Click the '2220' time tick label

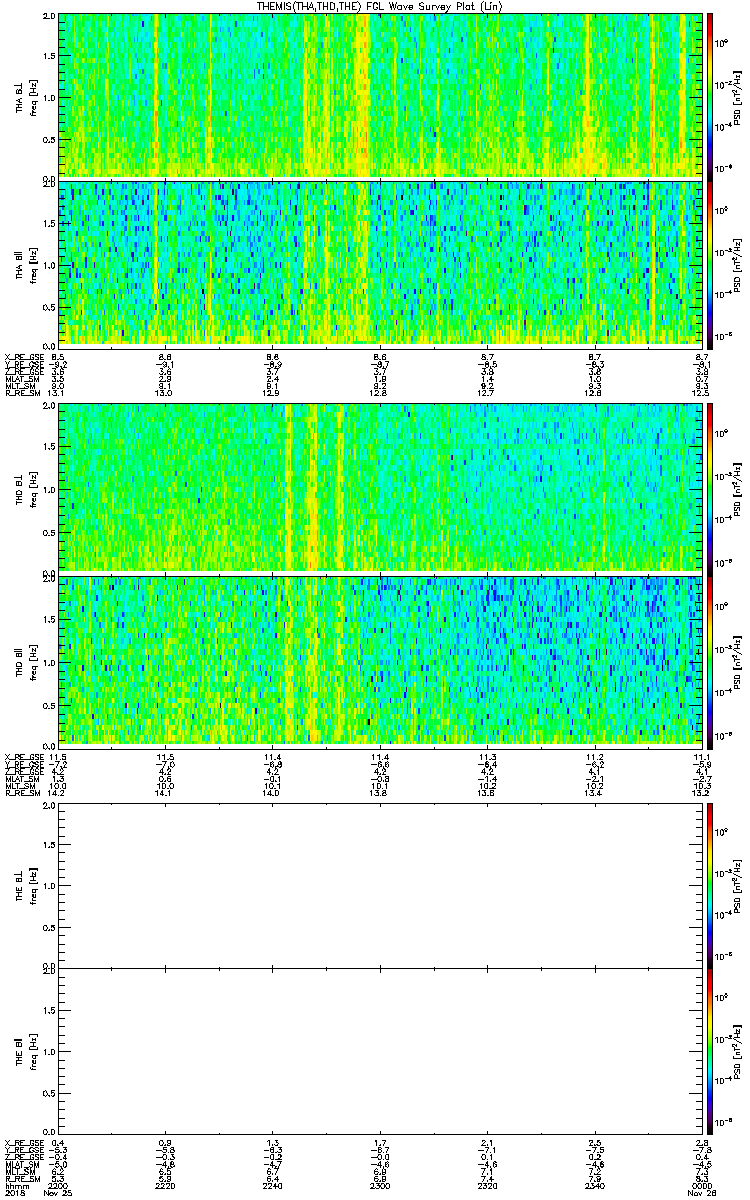[x=166, y=1184]
